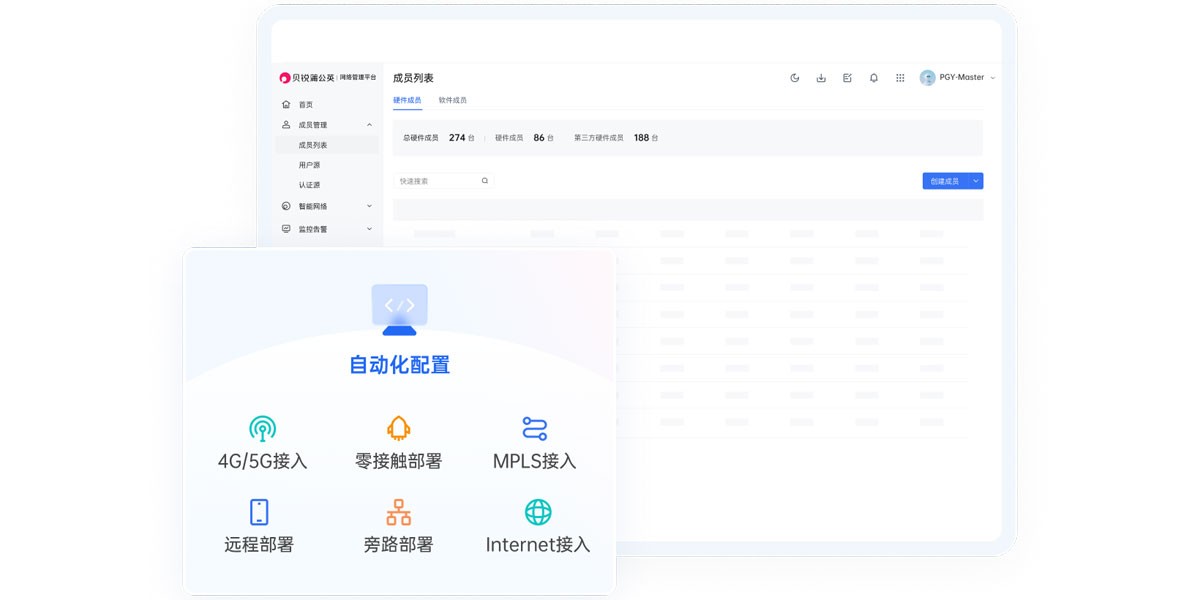This screenshot has height=600, width=1200.
Task: Click the 旁路部署 network icon
Action: (x=398, y=512)
